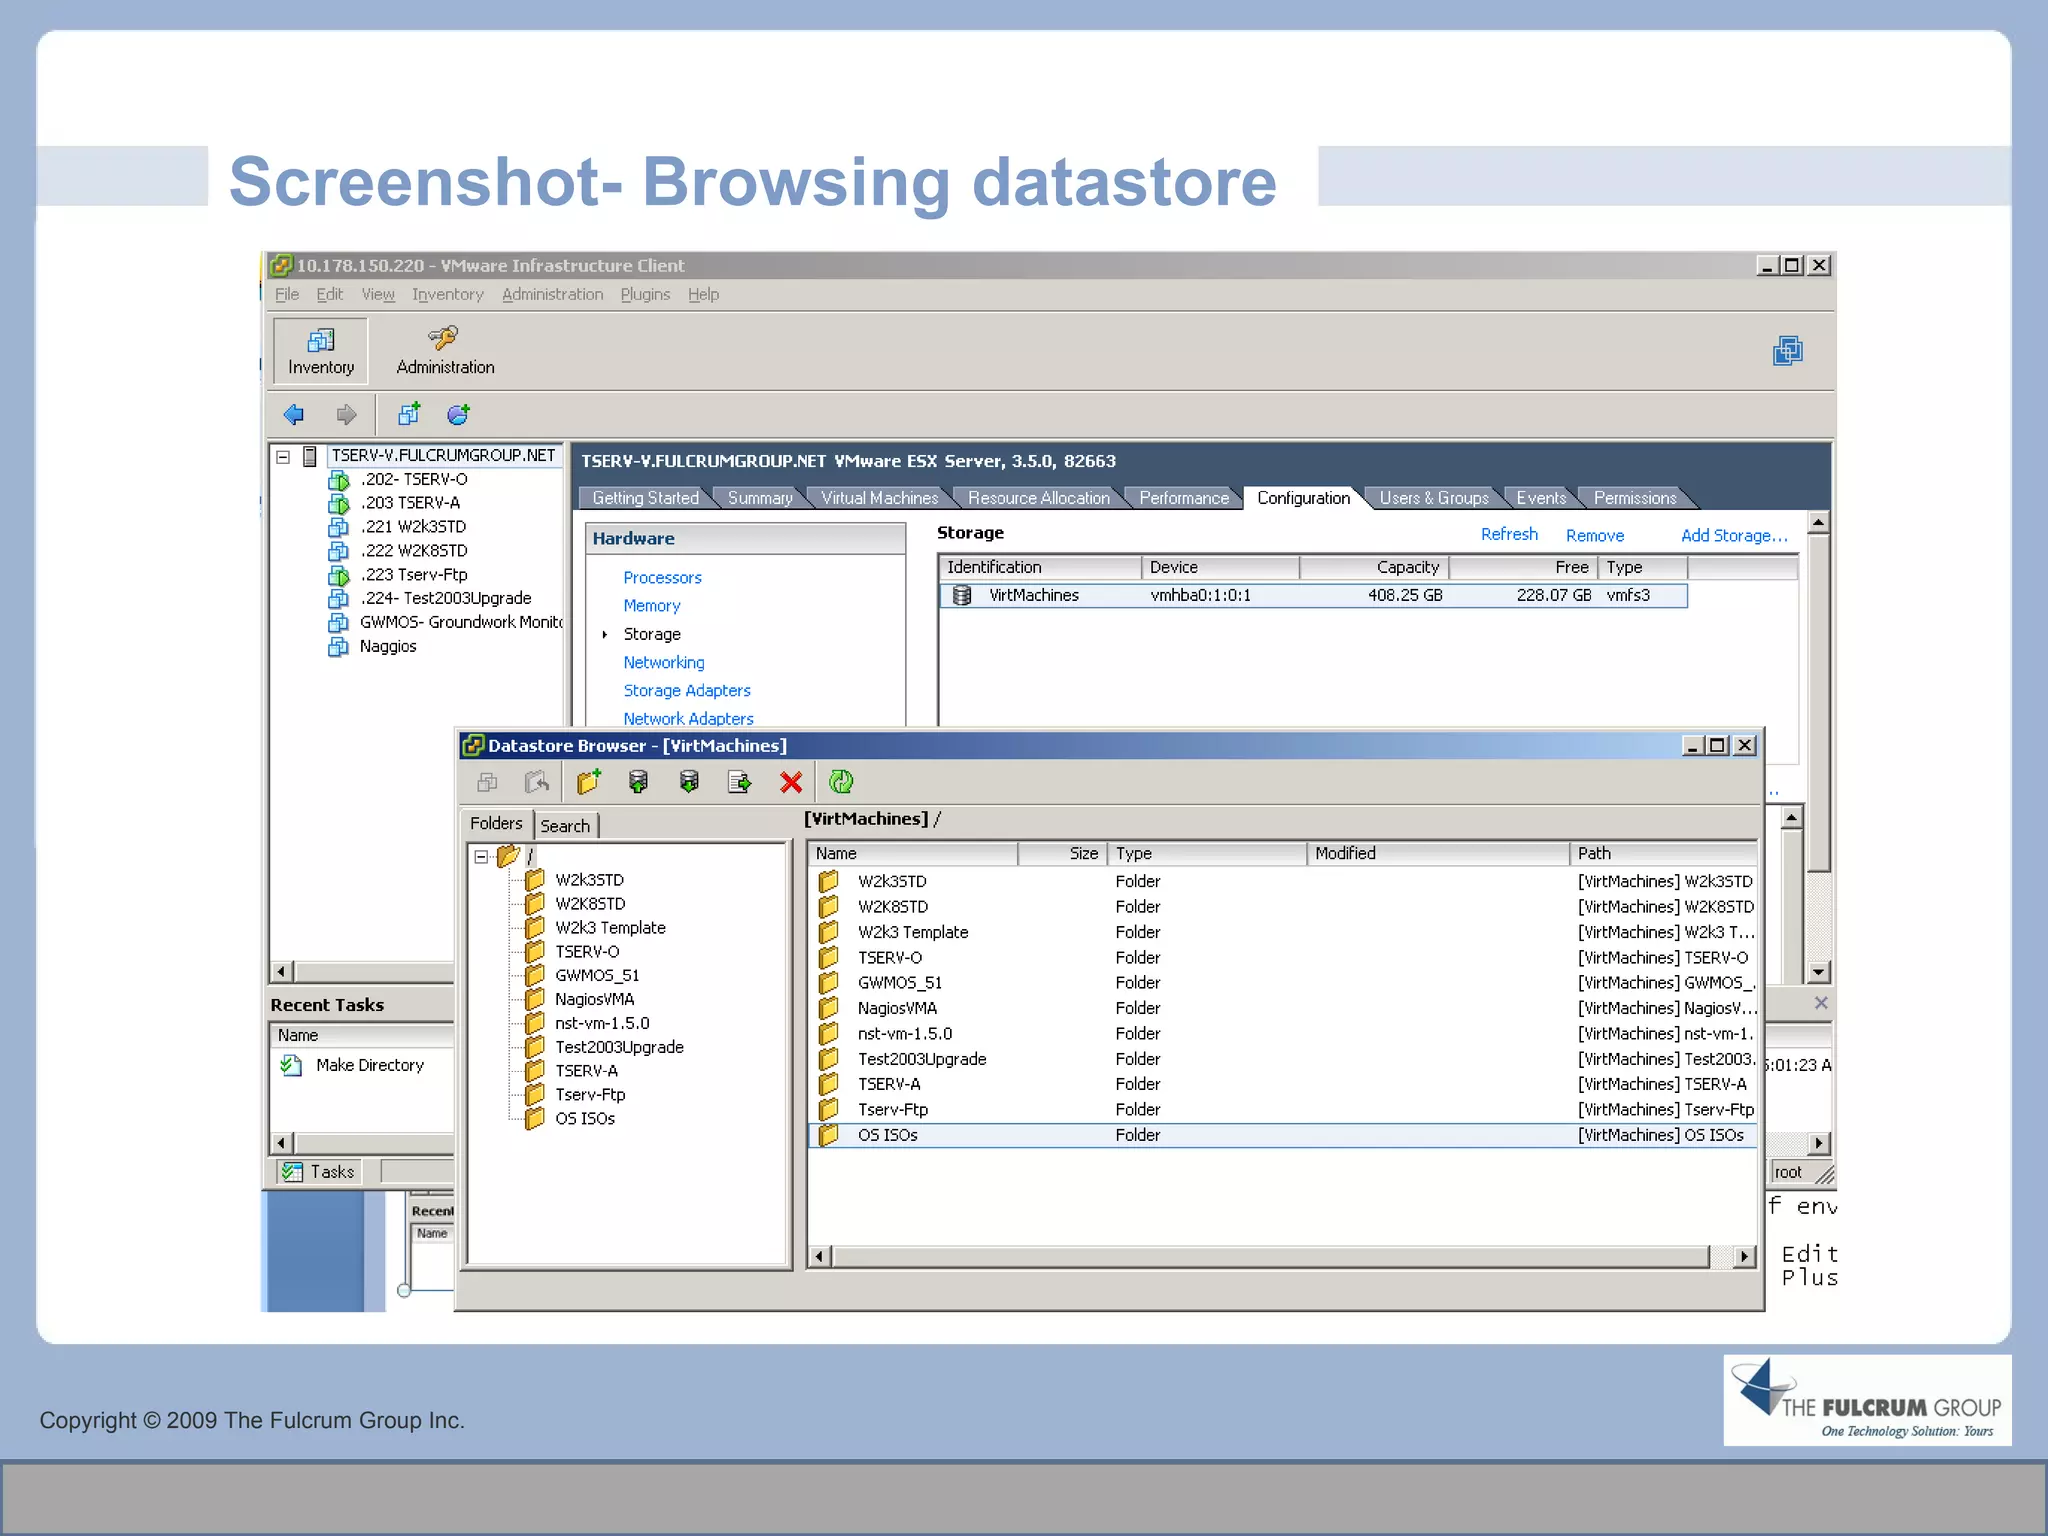The image size is (2048, 1536).
Task: Click the OS ISOs folder icon in file list
Action: pyautogui.click(x=829, y=1135)
